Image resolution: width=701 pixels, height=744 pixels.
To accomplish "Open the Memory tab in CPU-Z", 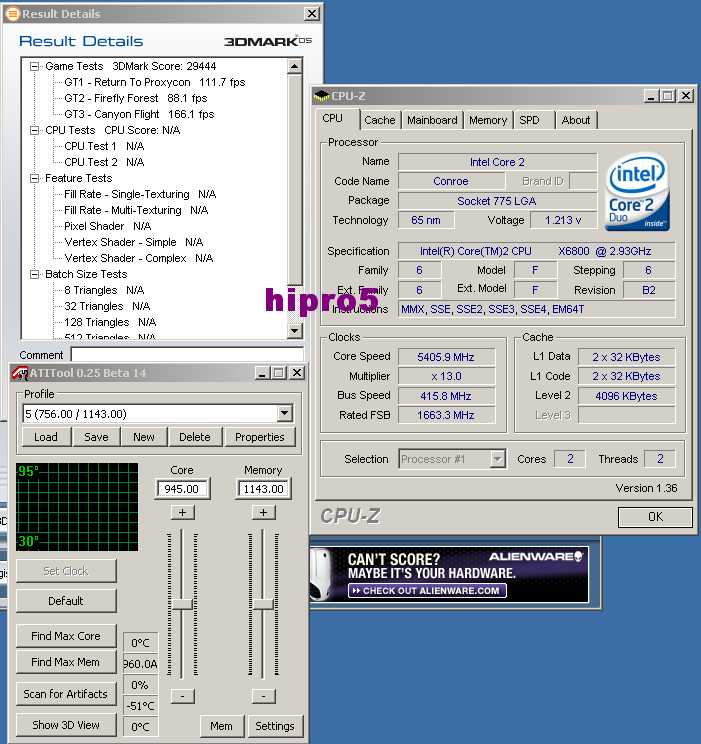I will pyautogui.click(x=488, y=120).
